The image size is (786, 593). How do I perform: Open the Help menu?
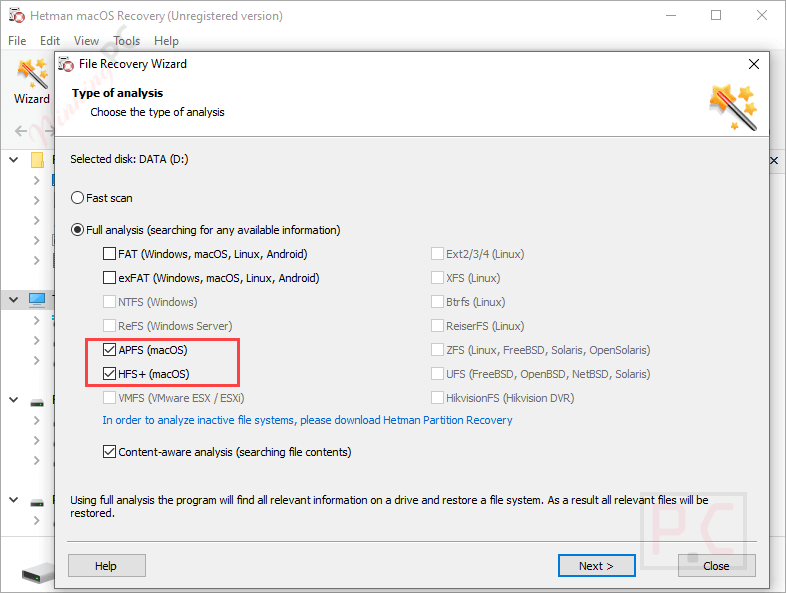point(166,41)
